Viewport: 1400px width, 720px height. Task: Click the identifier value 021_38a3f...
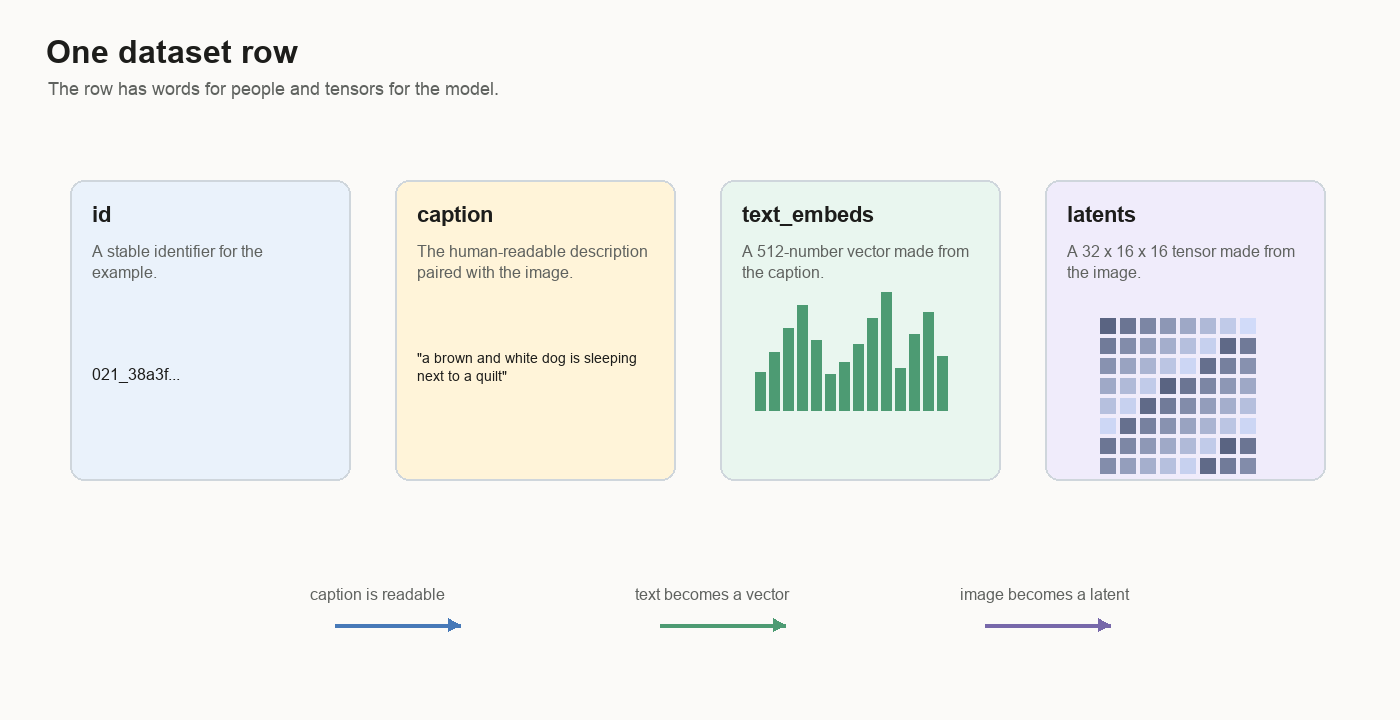coord(136,375)
